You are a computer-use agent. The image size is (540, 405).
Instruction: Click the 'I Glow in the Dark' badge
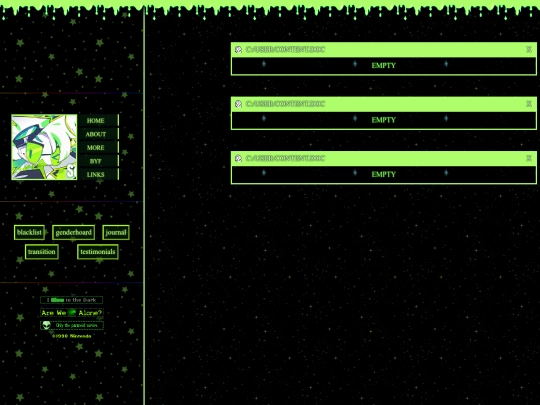pyautogui.click(x=72, y=300)
